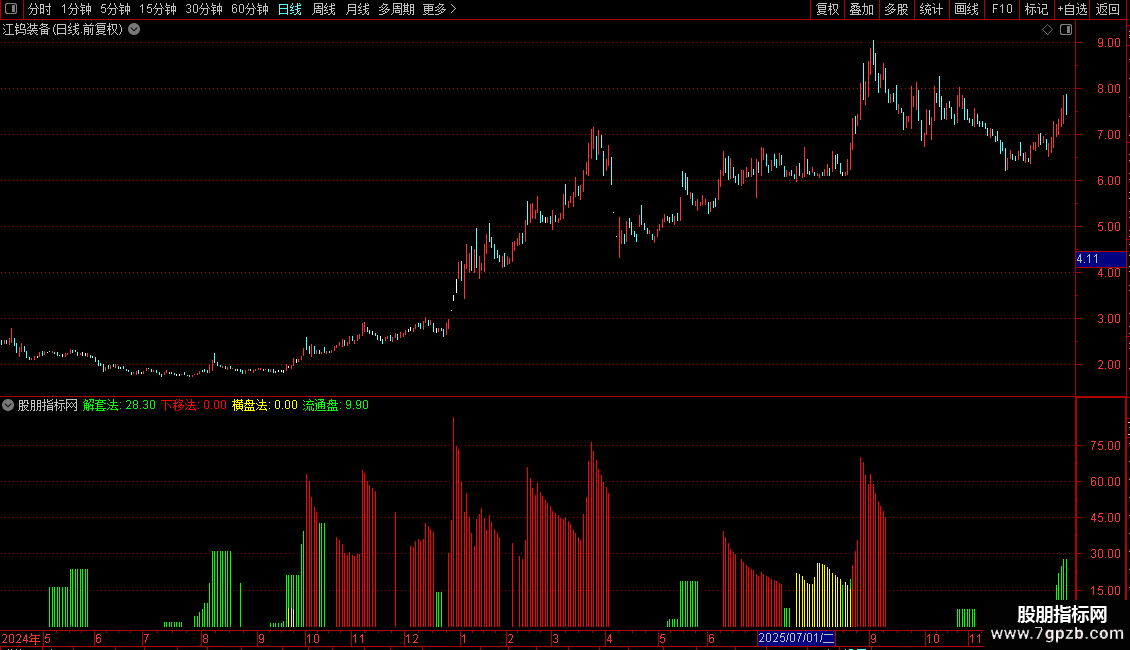Click 返回 to go back
Image resolution: width=1130 pixels, height=650 pixels.
coord(1108,9)
